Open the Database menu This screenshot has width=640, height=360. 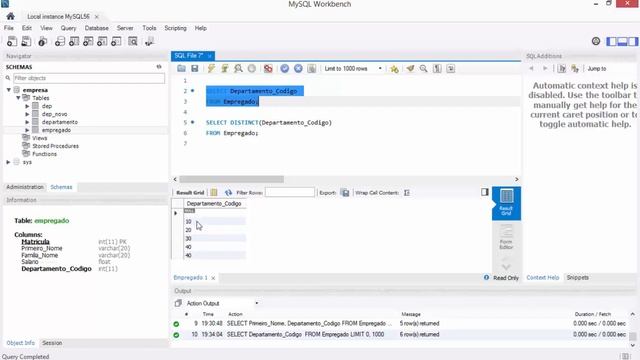pyautogui.click(x=97, y=28)
